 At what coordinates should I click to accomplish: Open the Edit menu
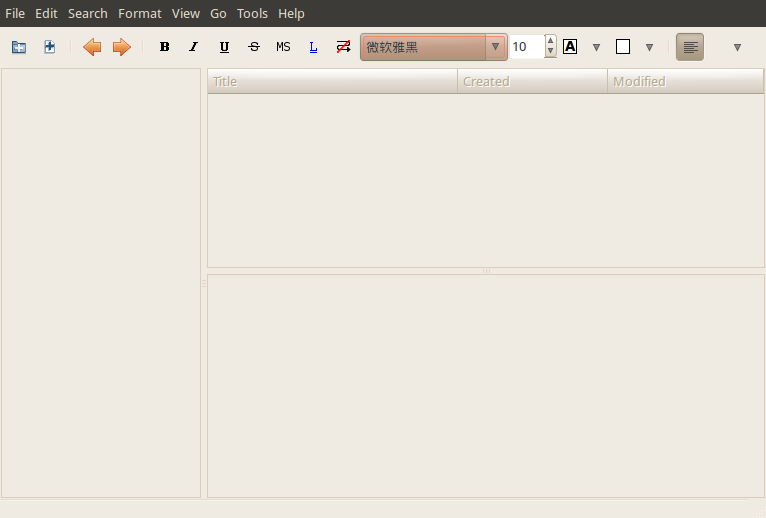pos(46,13)
